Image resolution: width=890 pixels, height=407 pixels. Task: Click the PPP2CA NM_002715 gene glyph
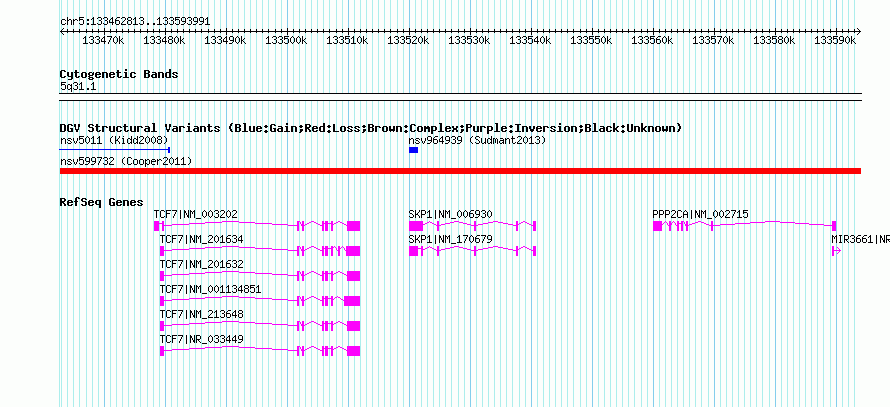(x=744, y=226)
